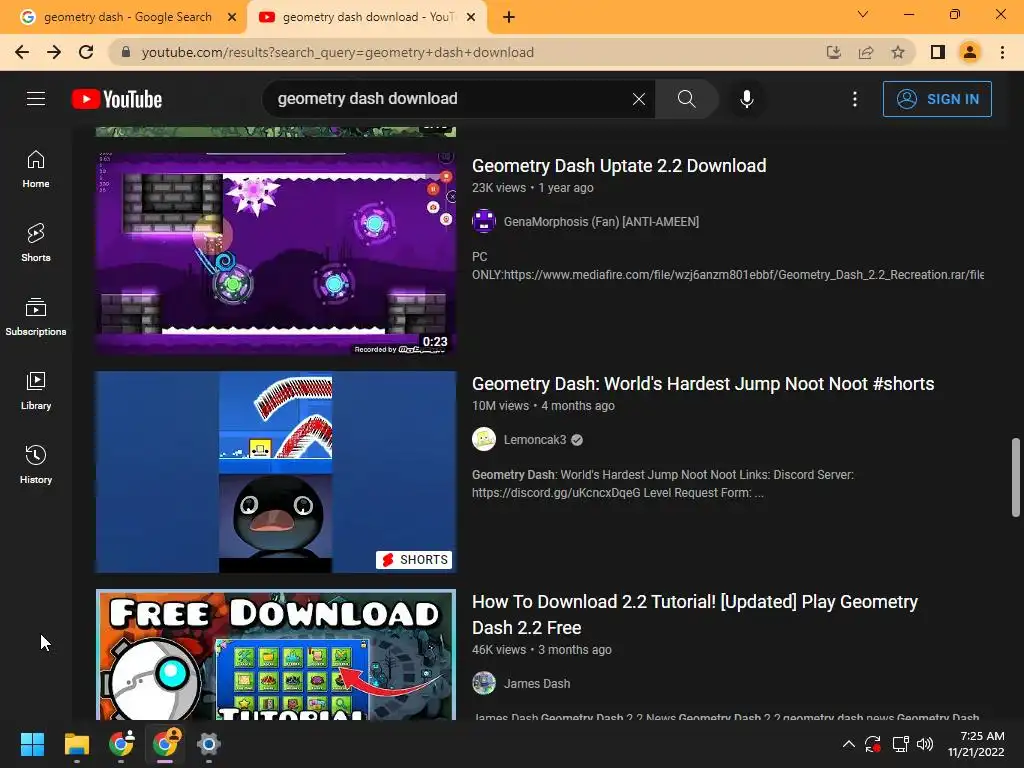
Task: Click the SIGN IN button
Action: [937, 99]
